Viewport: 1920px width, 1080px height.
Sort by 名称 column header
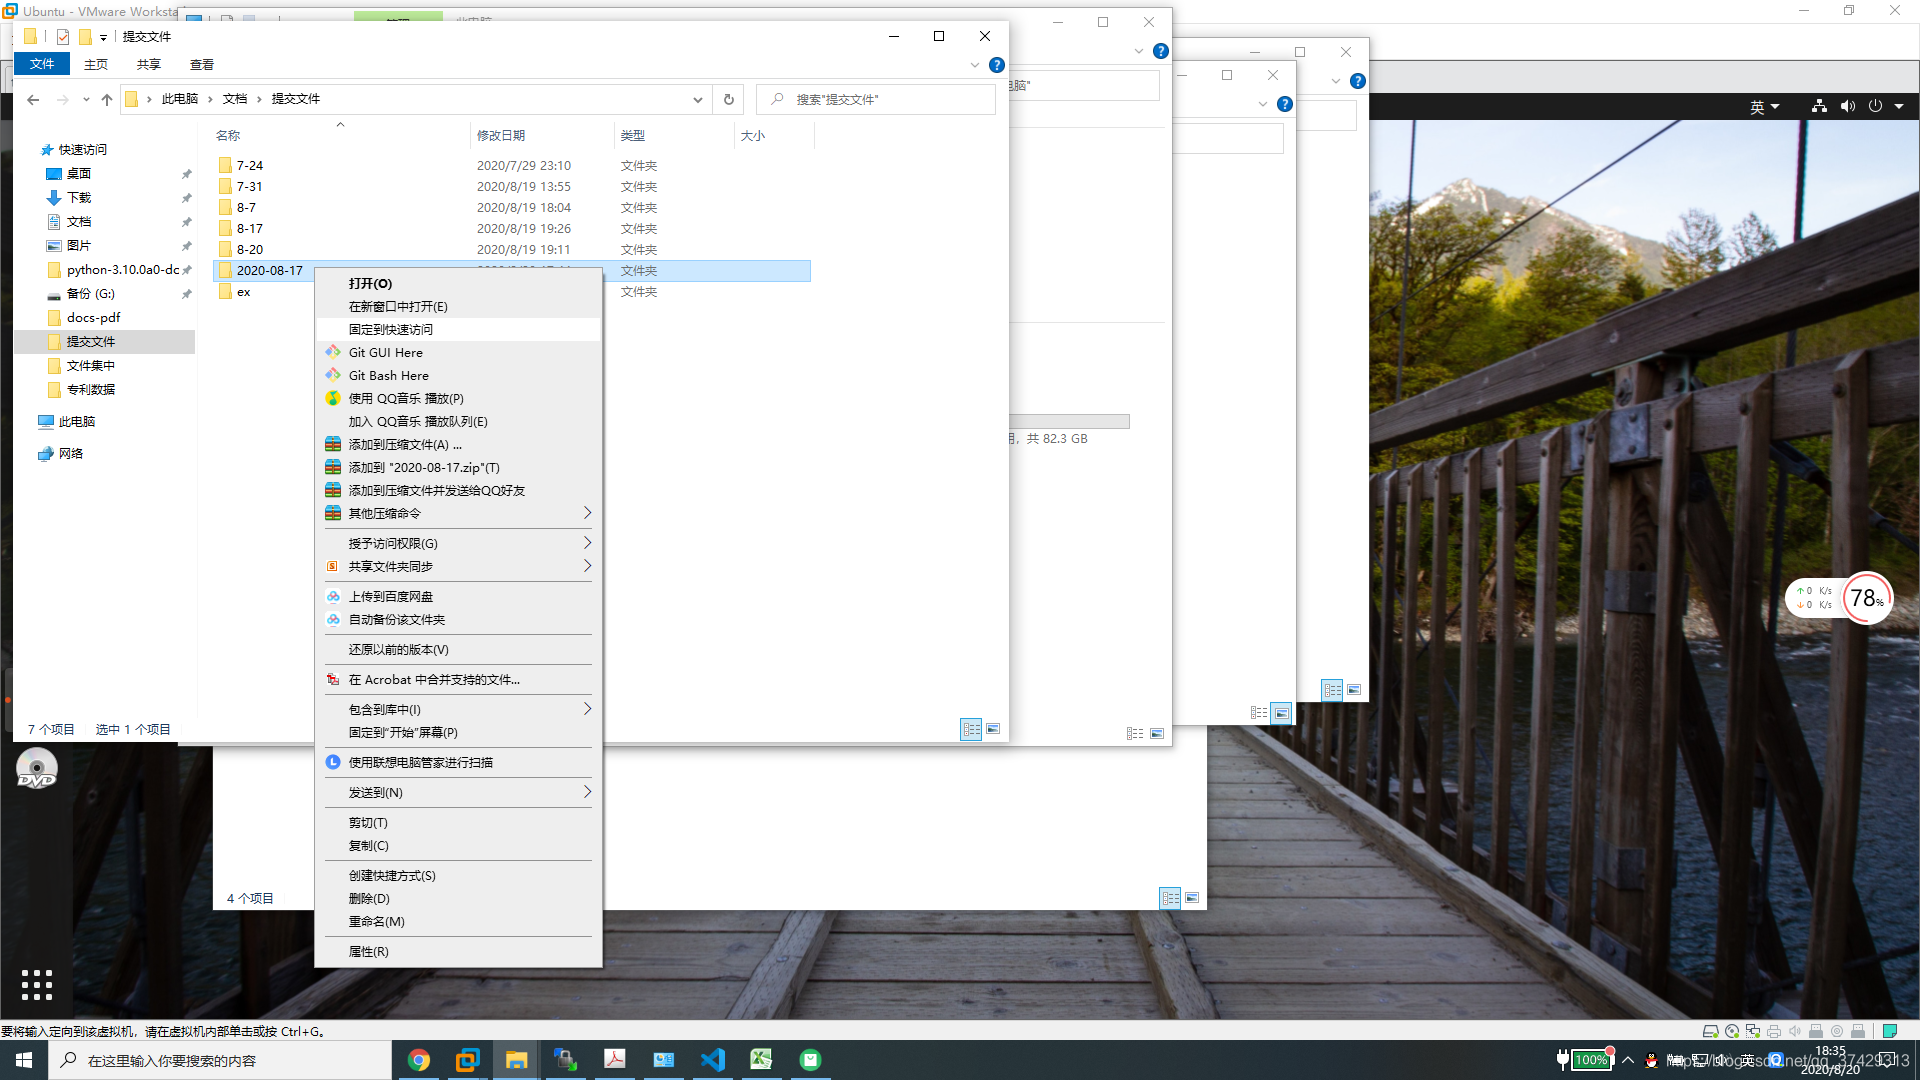tap(228, 135)
